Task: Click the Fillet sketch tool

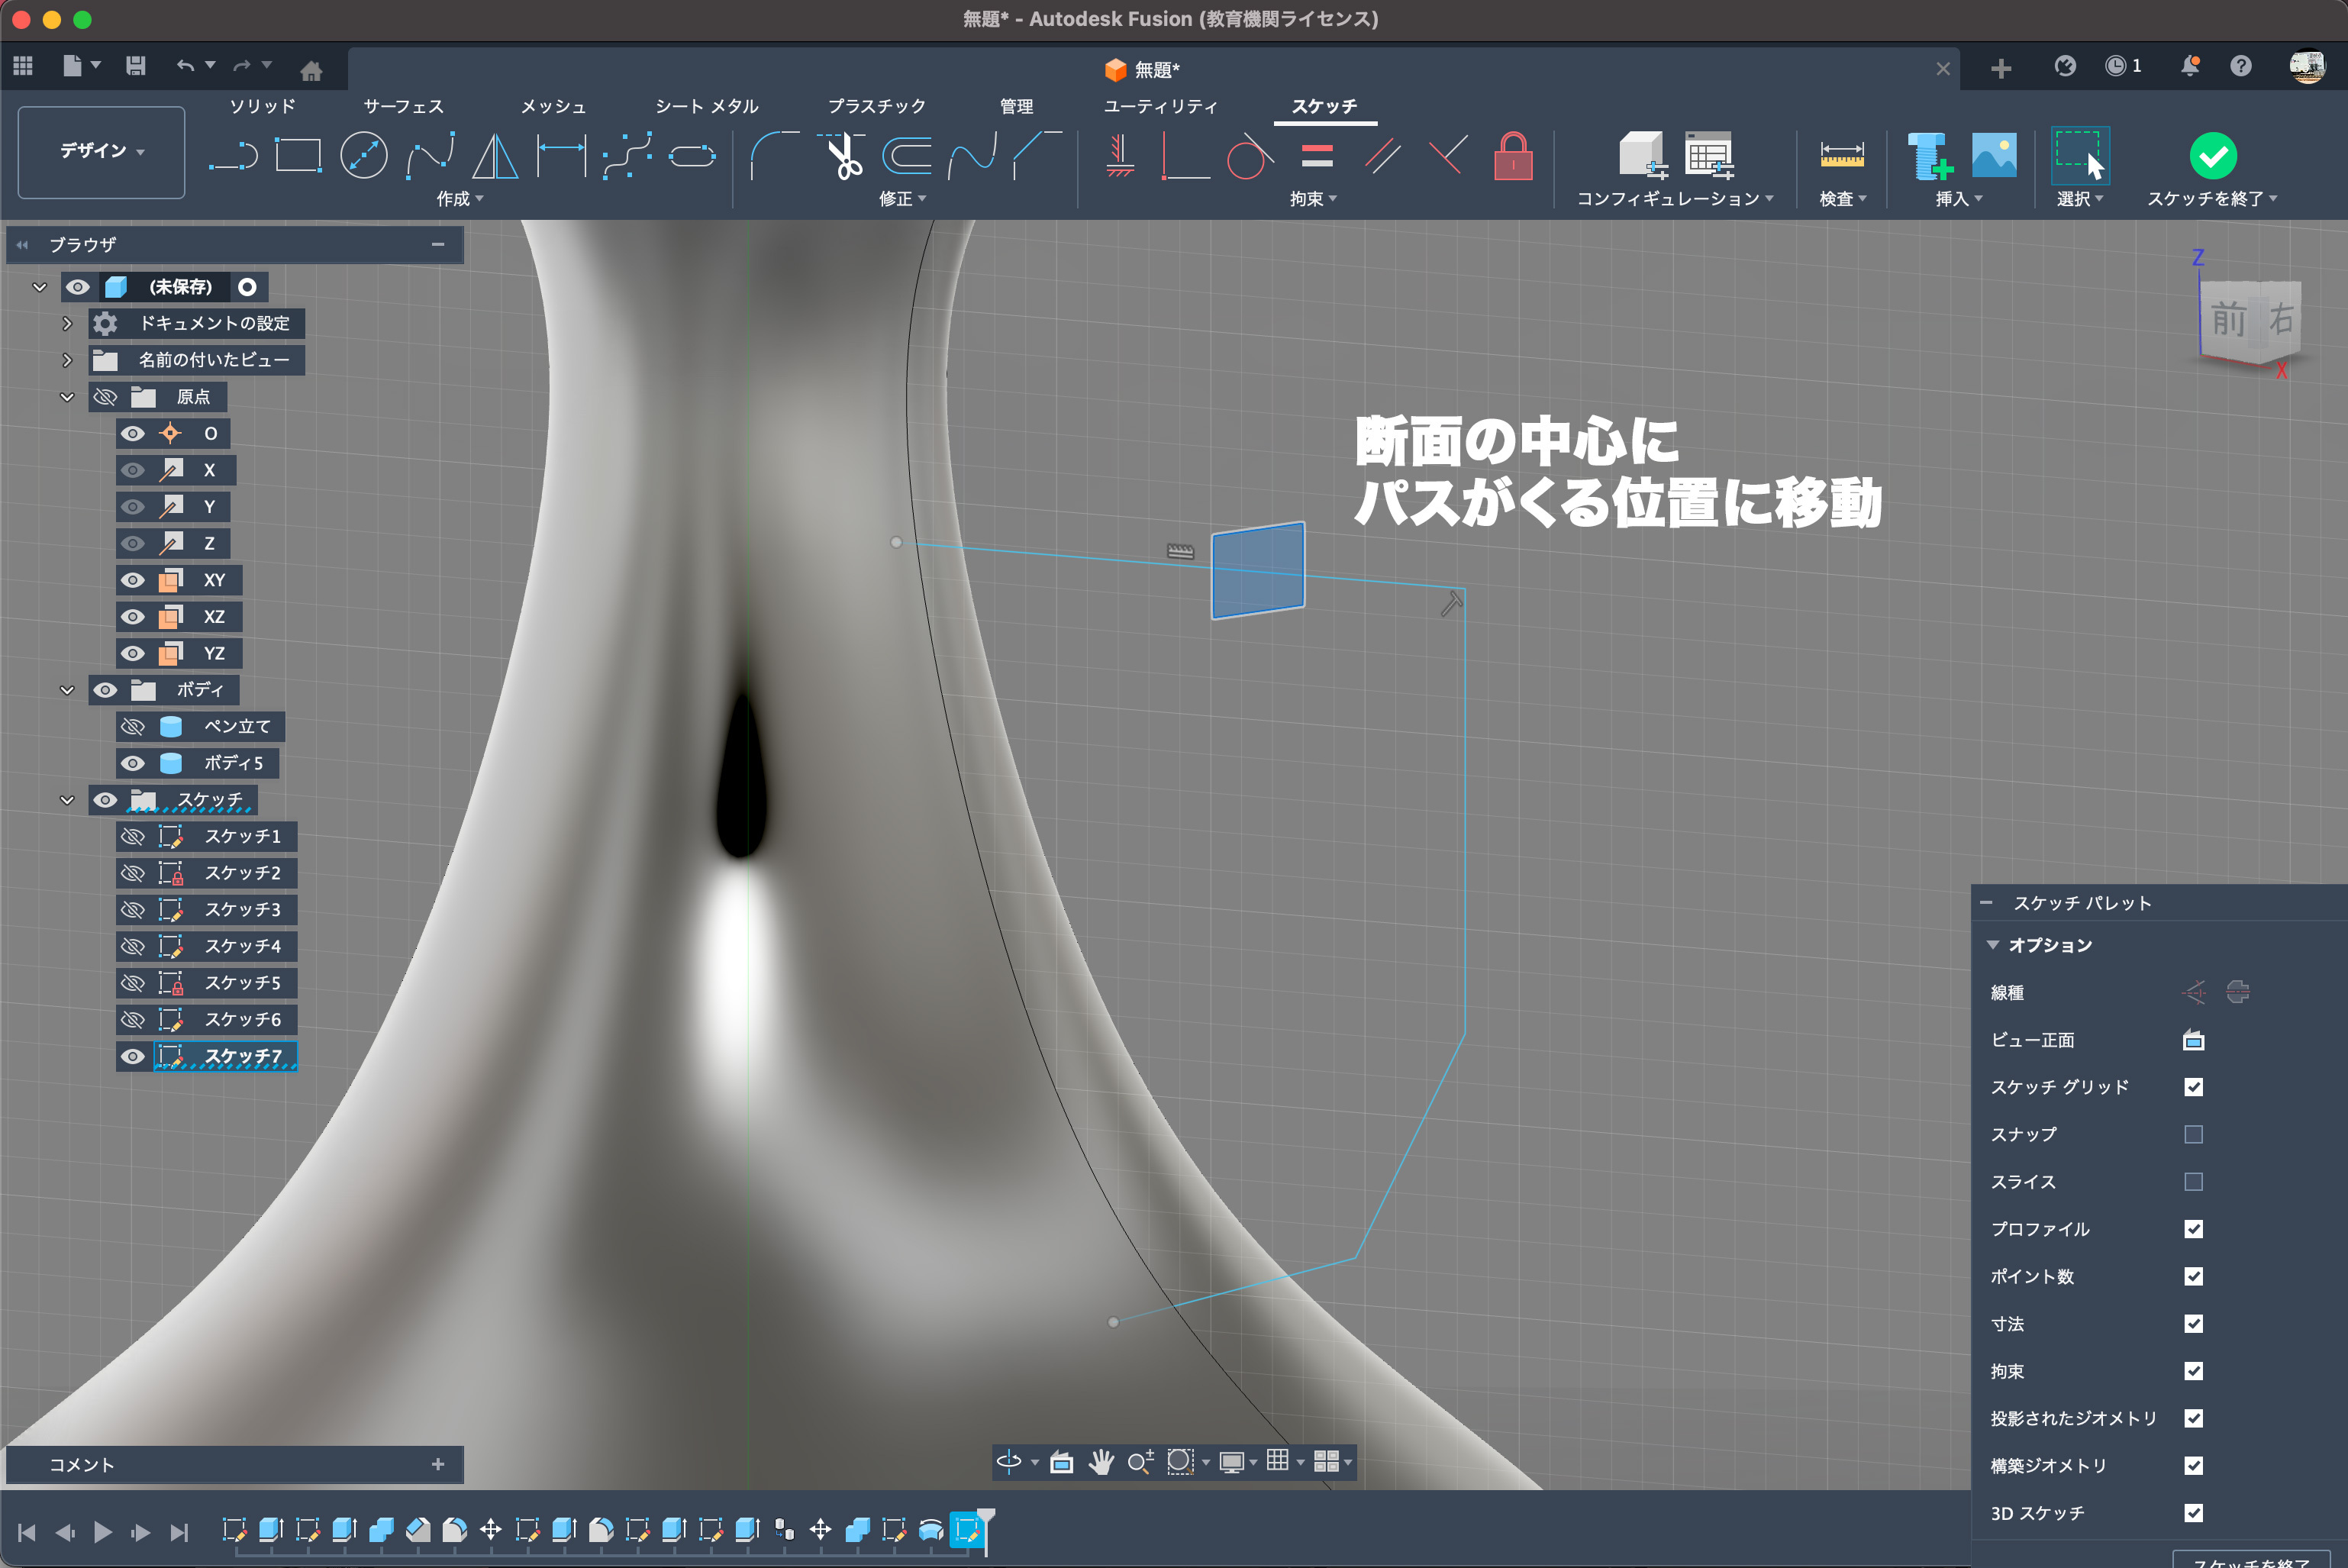Action: [x=773, y=156]
